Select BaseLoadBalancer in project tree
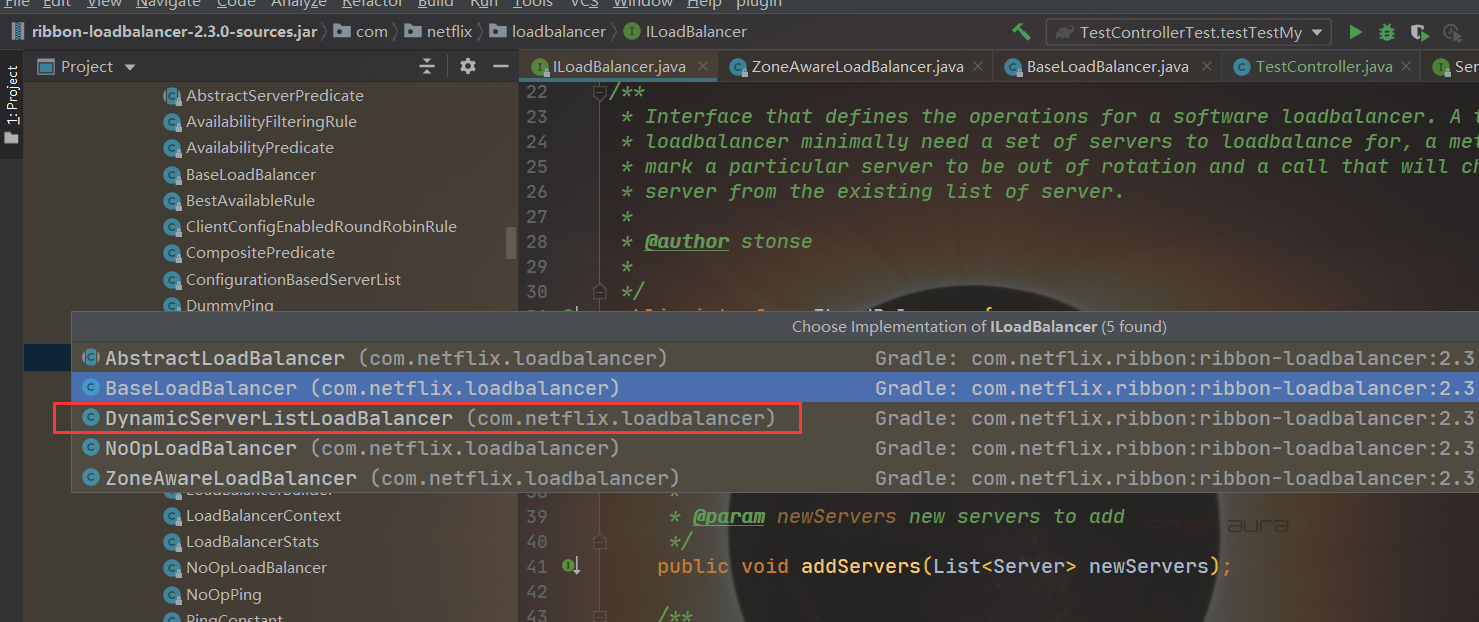1479x622 pixels. 250,175
